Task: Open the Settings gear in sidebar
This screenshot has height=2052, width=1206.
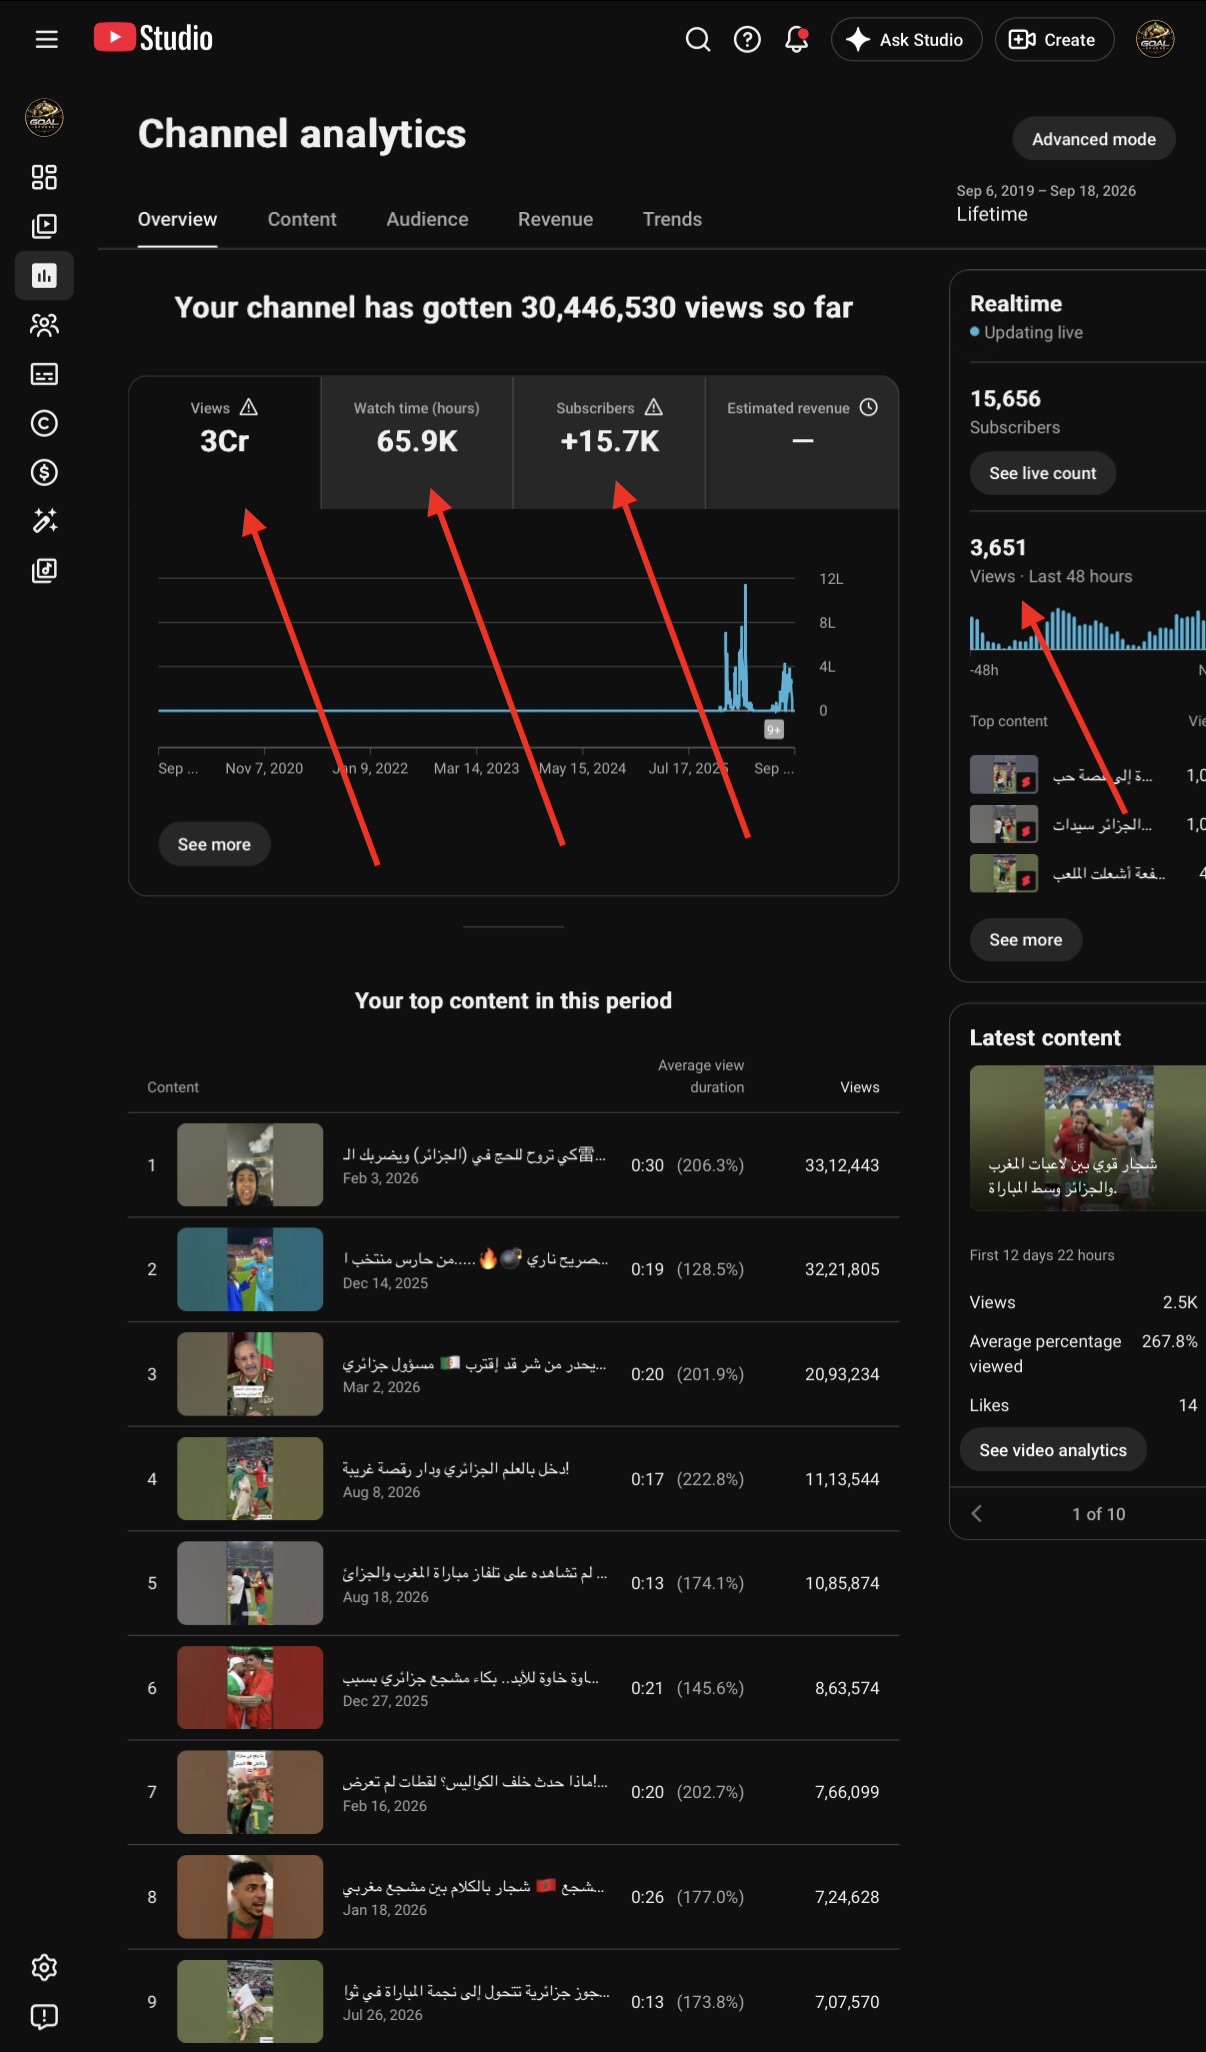Action: pos(44,1967)
